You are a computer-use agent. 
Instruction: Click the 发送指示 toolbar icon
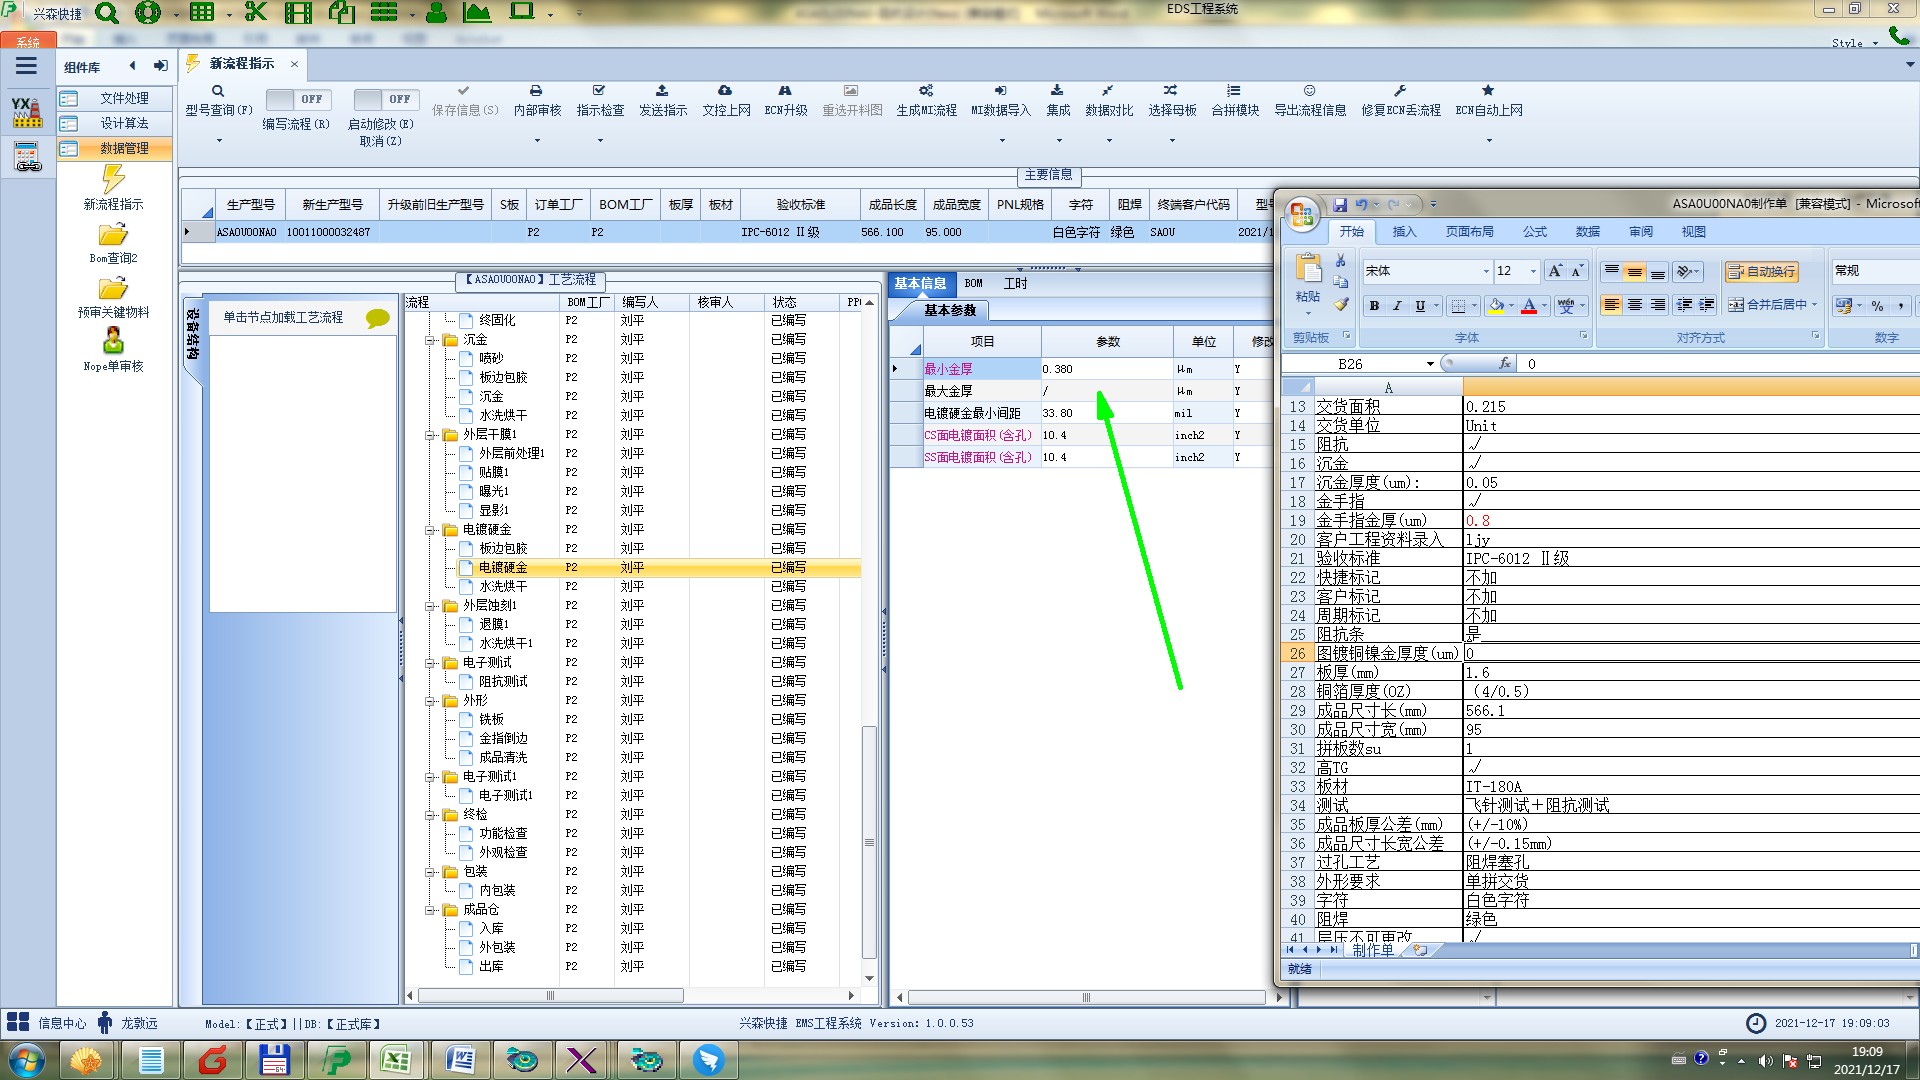click(x=662, y=91)
